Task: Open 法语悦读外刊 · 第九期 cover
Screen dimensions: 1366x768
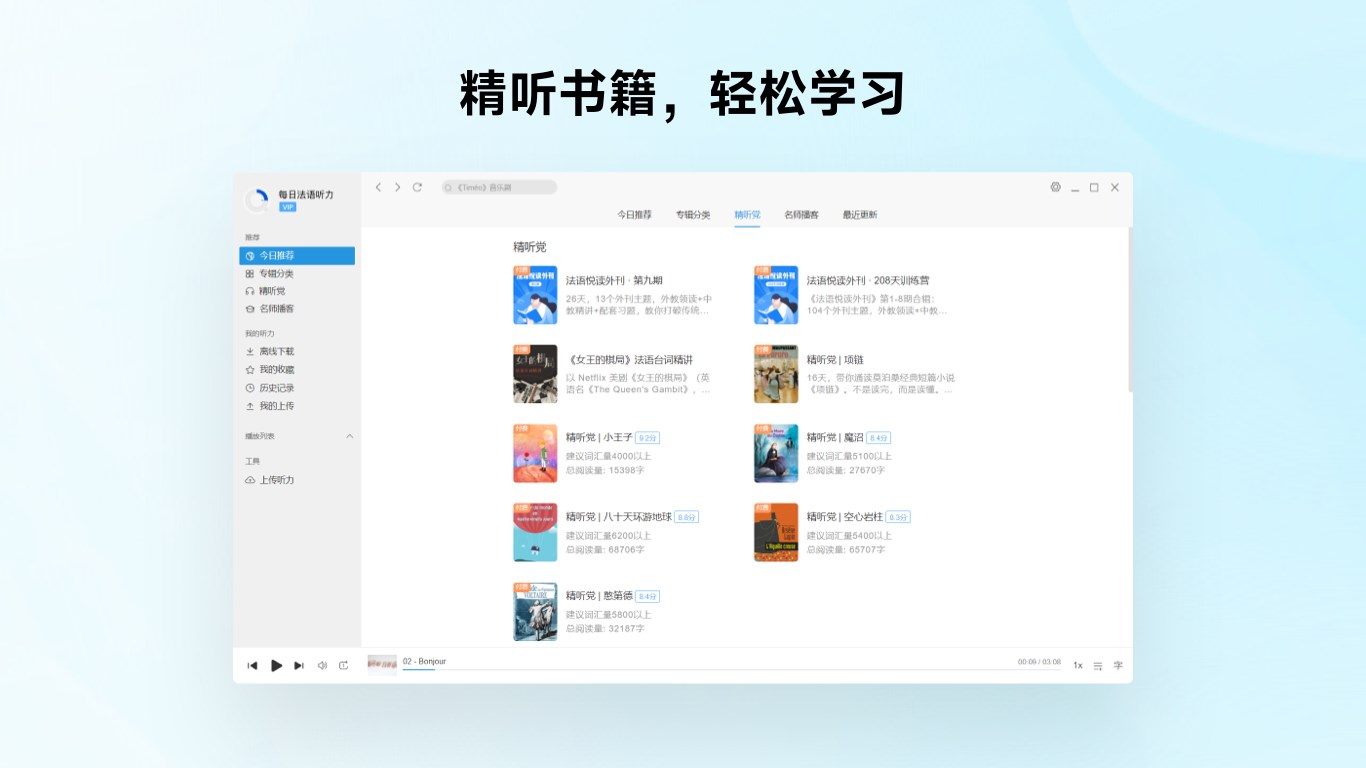Action: pyautogui.click(x=535, y=295)
